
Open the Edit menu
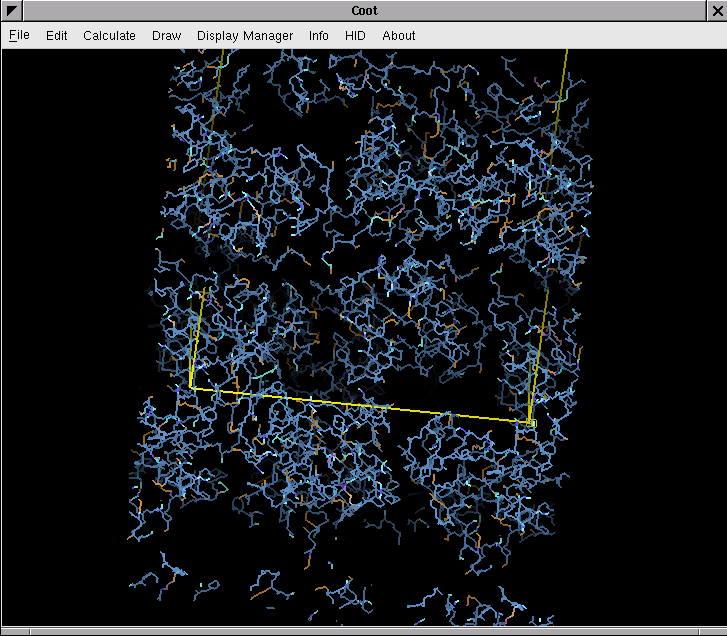point(57,35)
